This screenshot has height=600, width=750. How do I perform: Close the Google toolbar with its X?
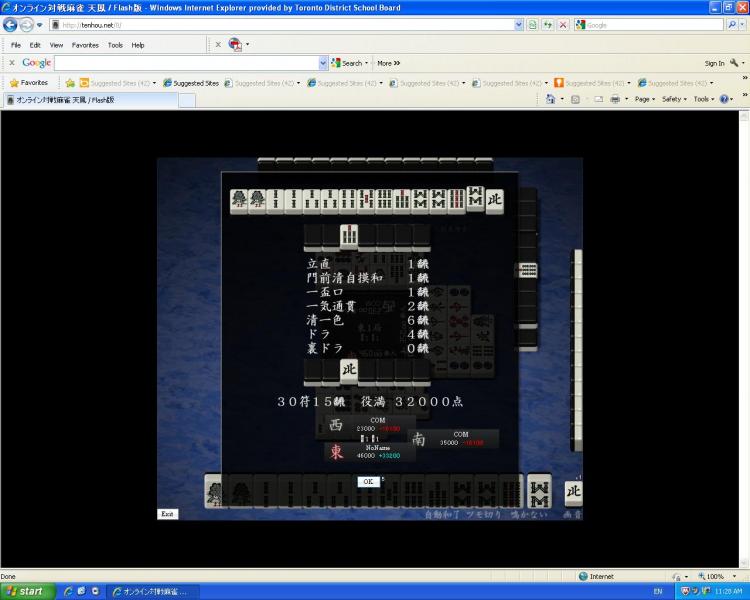click(12, 63)
